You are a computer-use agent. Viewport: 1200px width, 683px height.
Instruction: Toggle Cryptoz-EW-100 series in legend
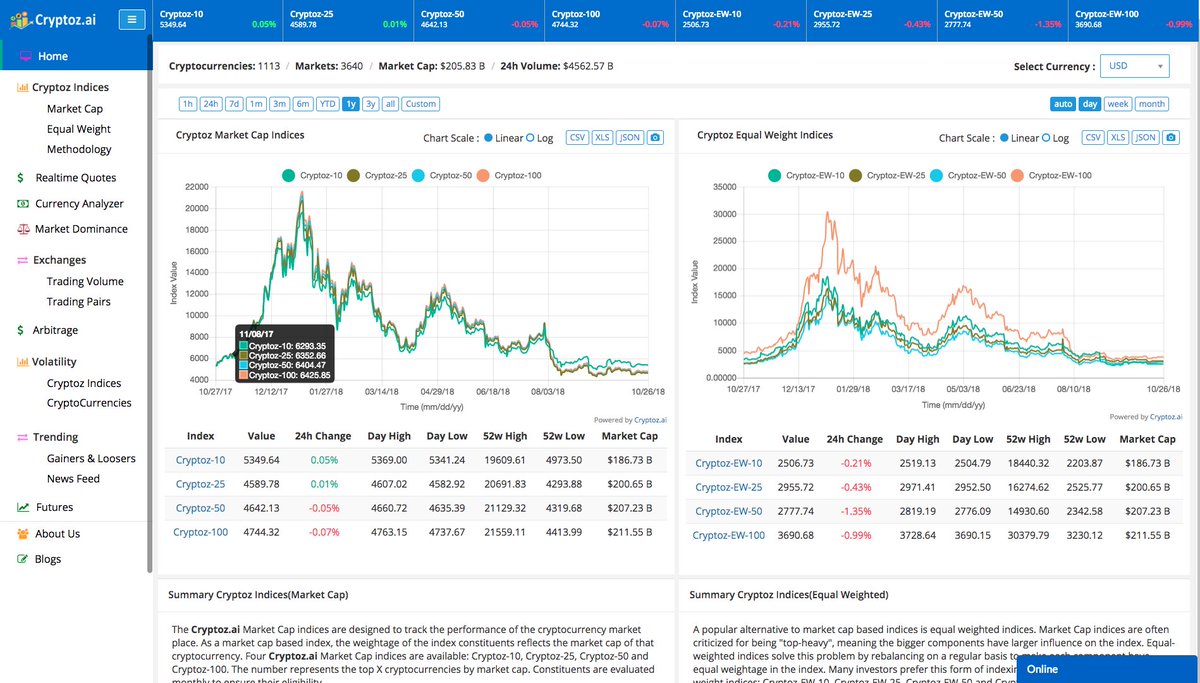[1050, 175]
